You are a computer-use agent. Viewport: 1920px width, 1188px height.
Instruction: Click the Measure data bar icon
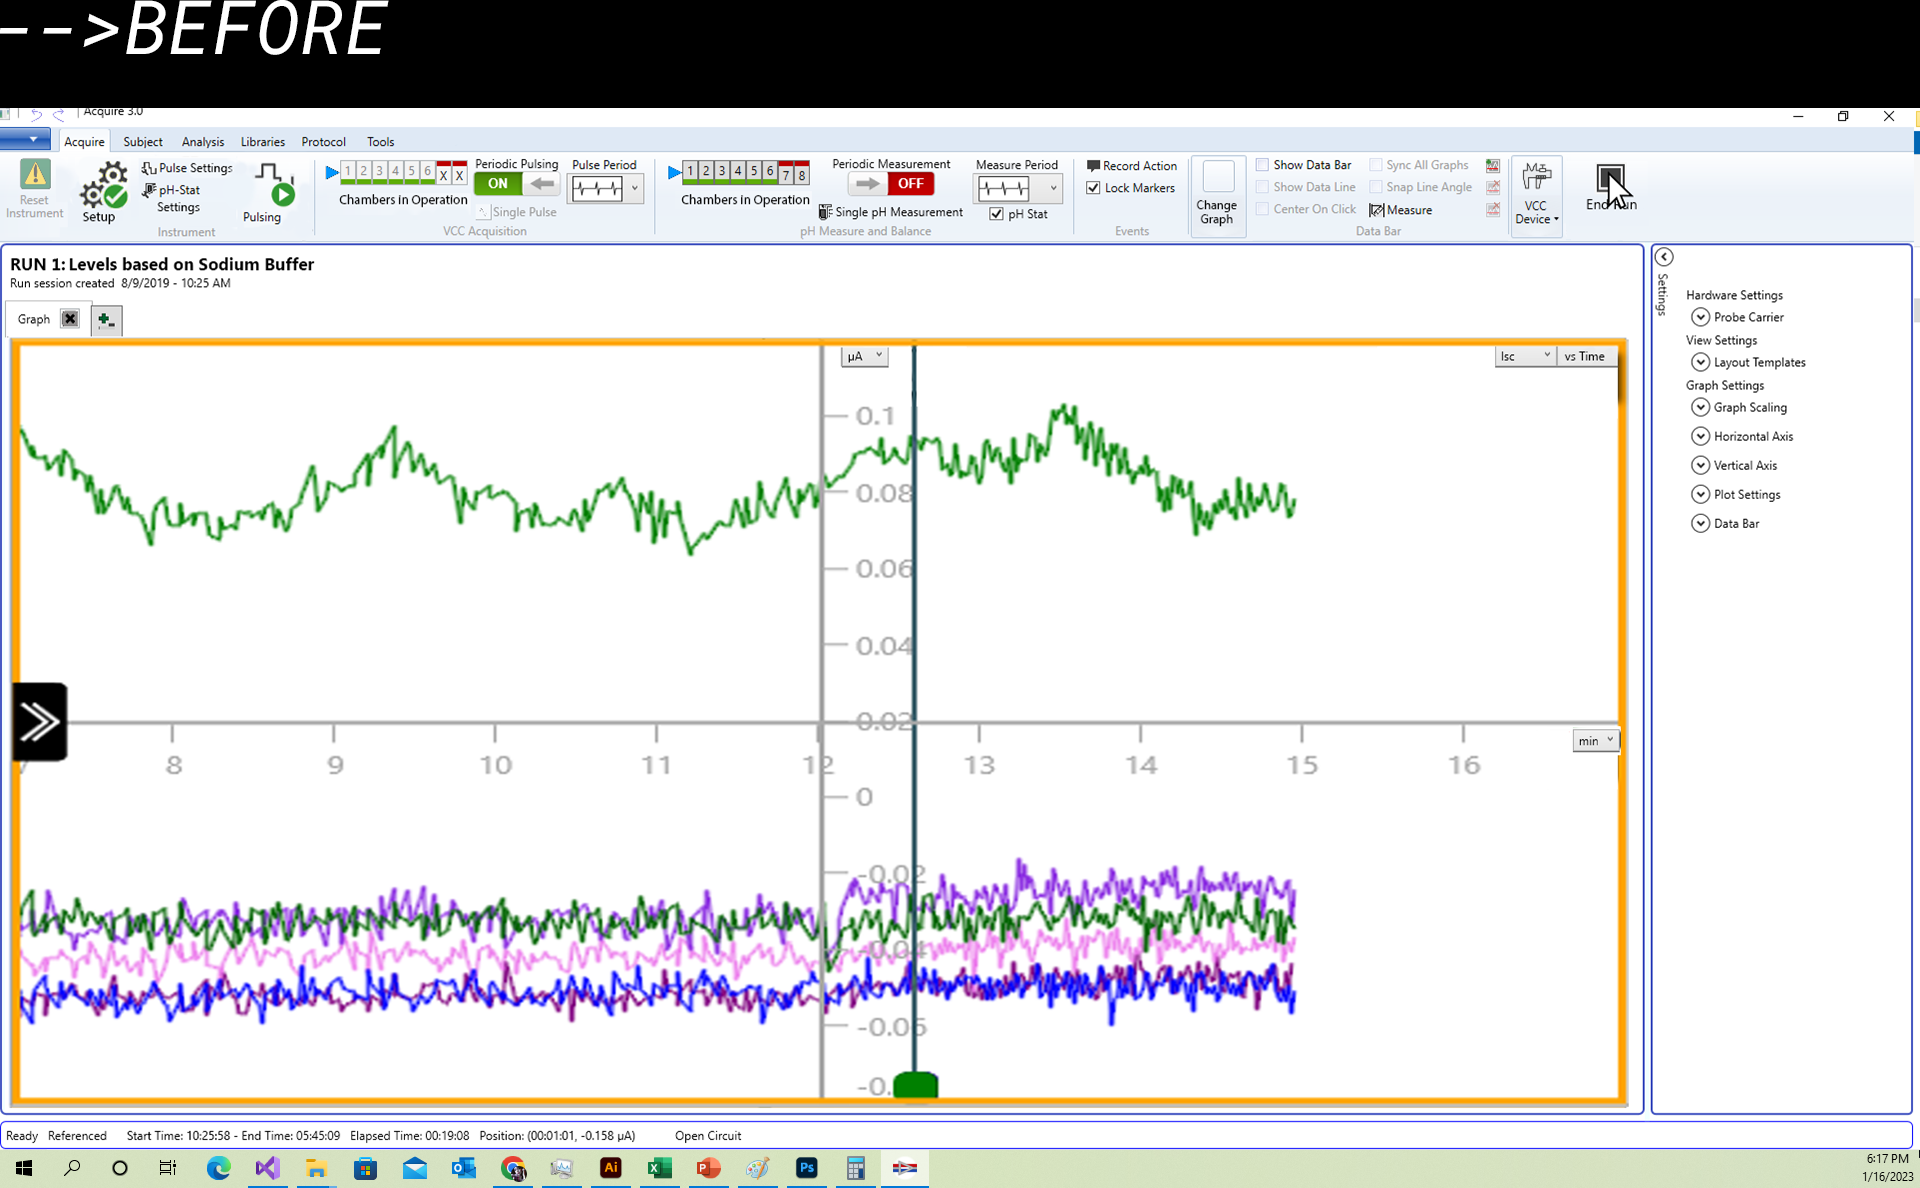click(x=1377, y=210)
